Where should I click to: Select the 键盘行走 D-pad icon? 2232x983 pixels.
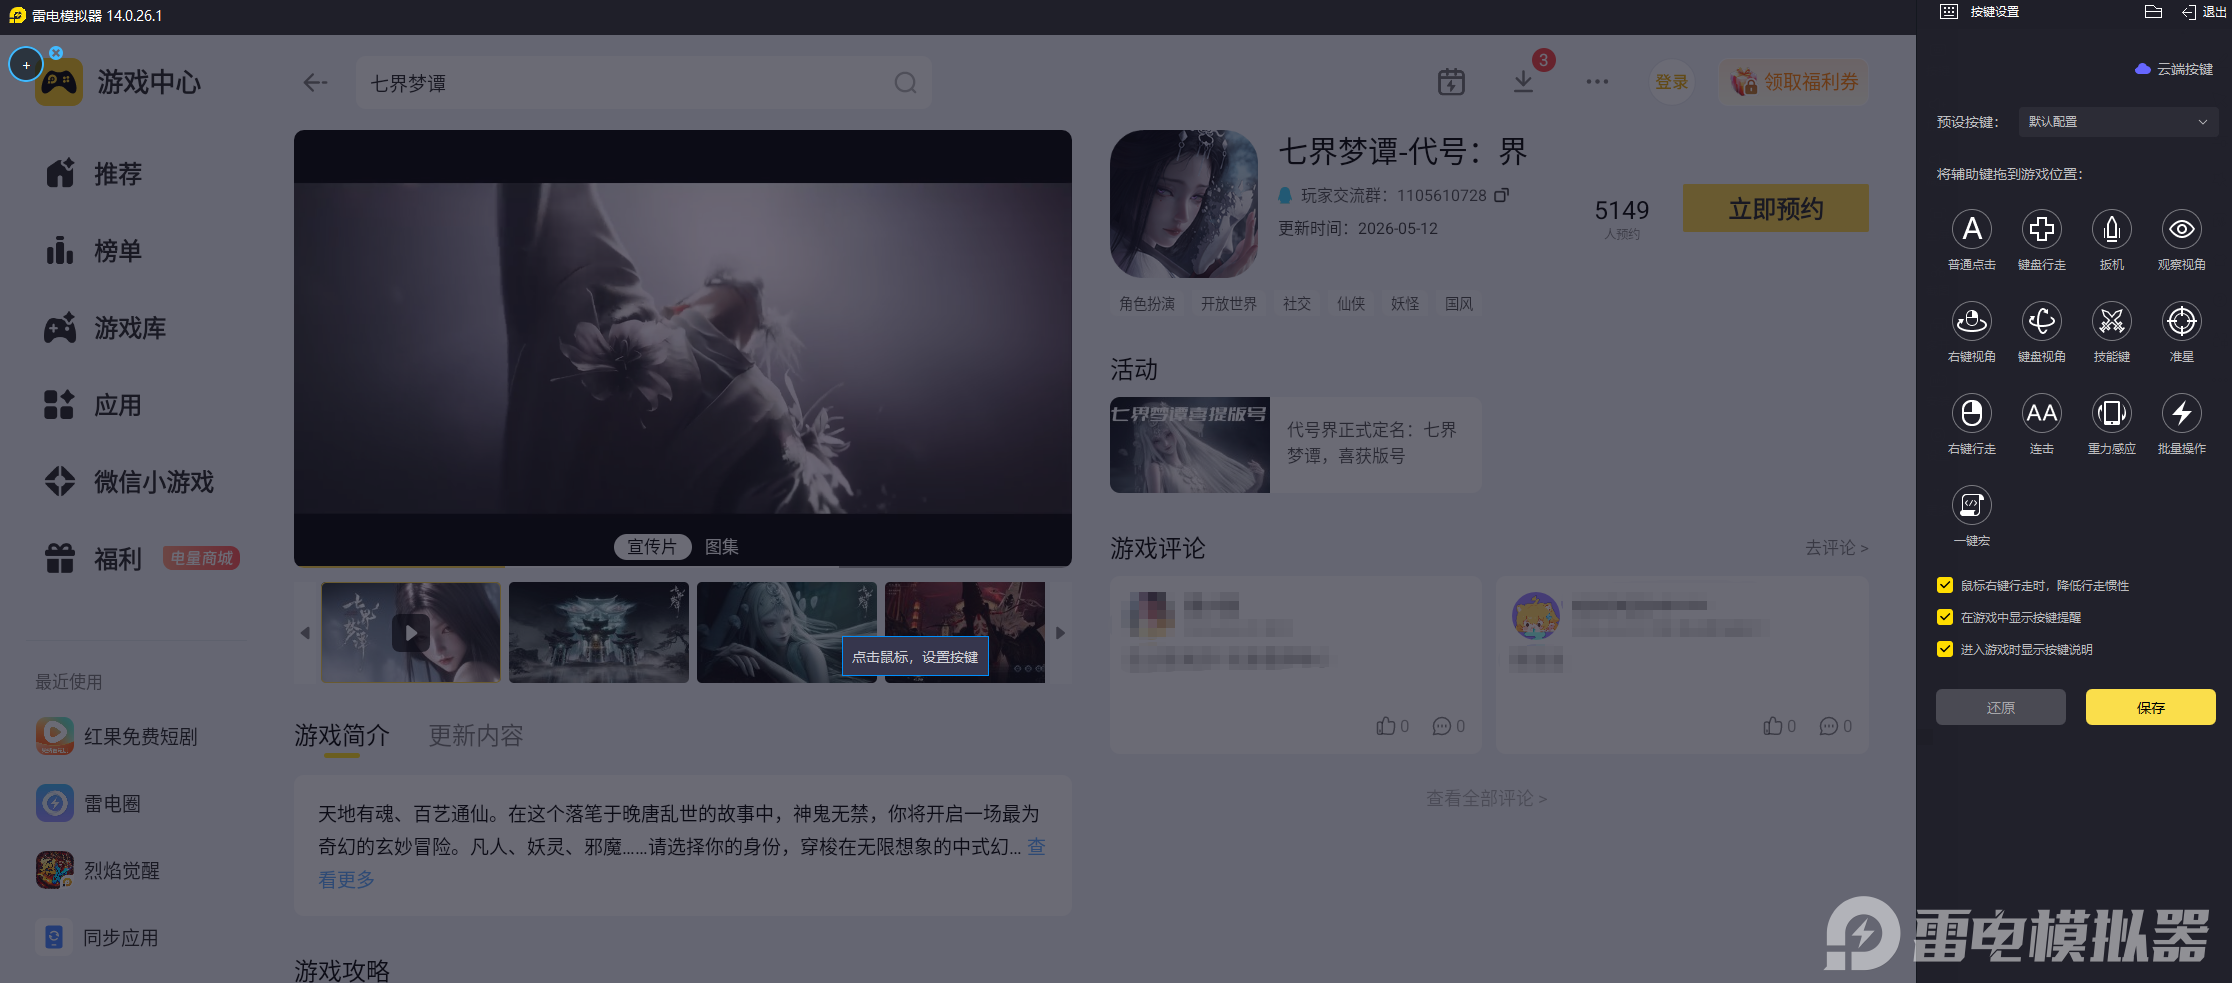[x=2041, y=230]
